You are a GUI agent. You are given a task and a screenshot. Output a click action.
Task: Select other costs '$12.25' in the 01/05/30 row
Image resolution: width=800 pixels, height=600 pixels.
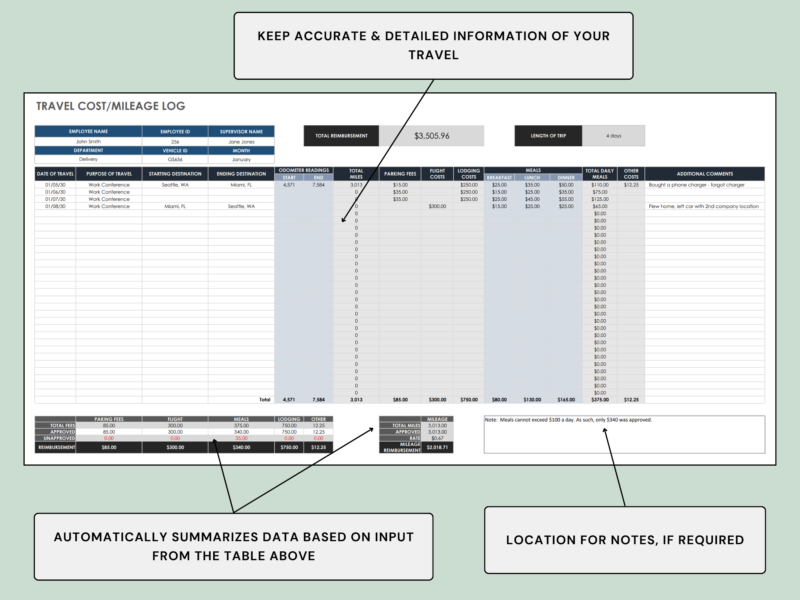[631, 185]
